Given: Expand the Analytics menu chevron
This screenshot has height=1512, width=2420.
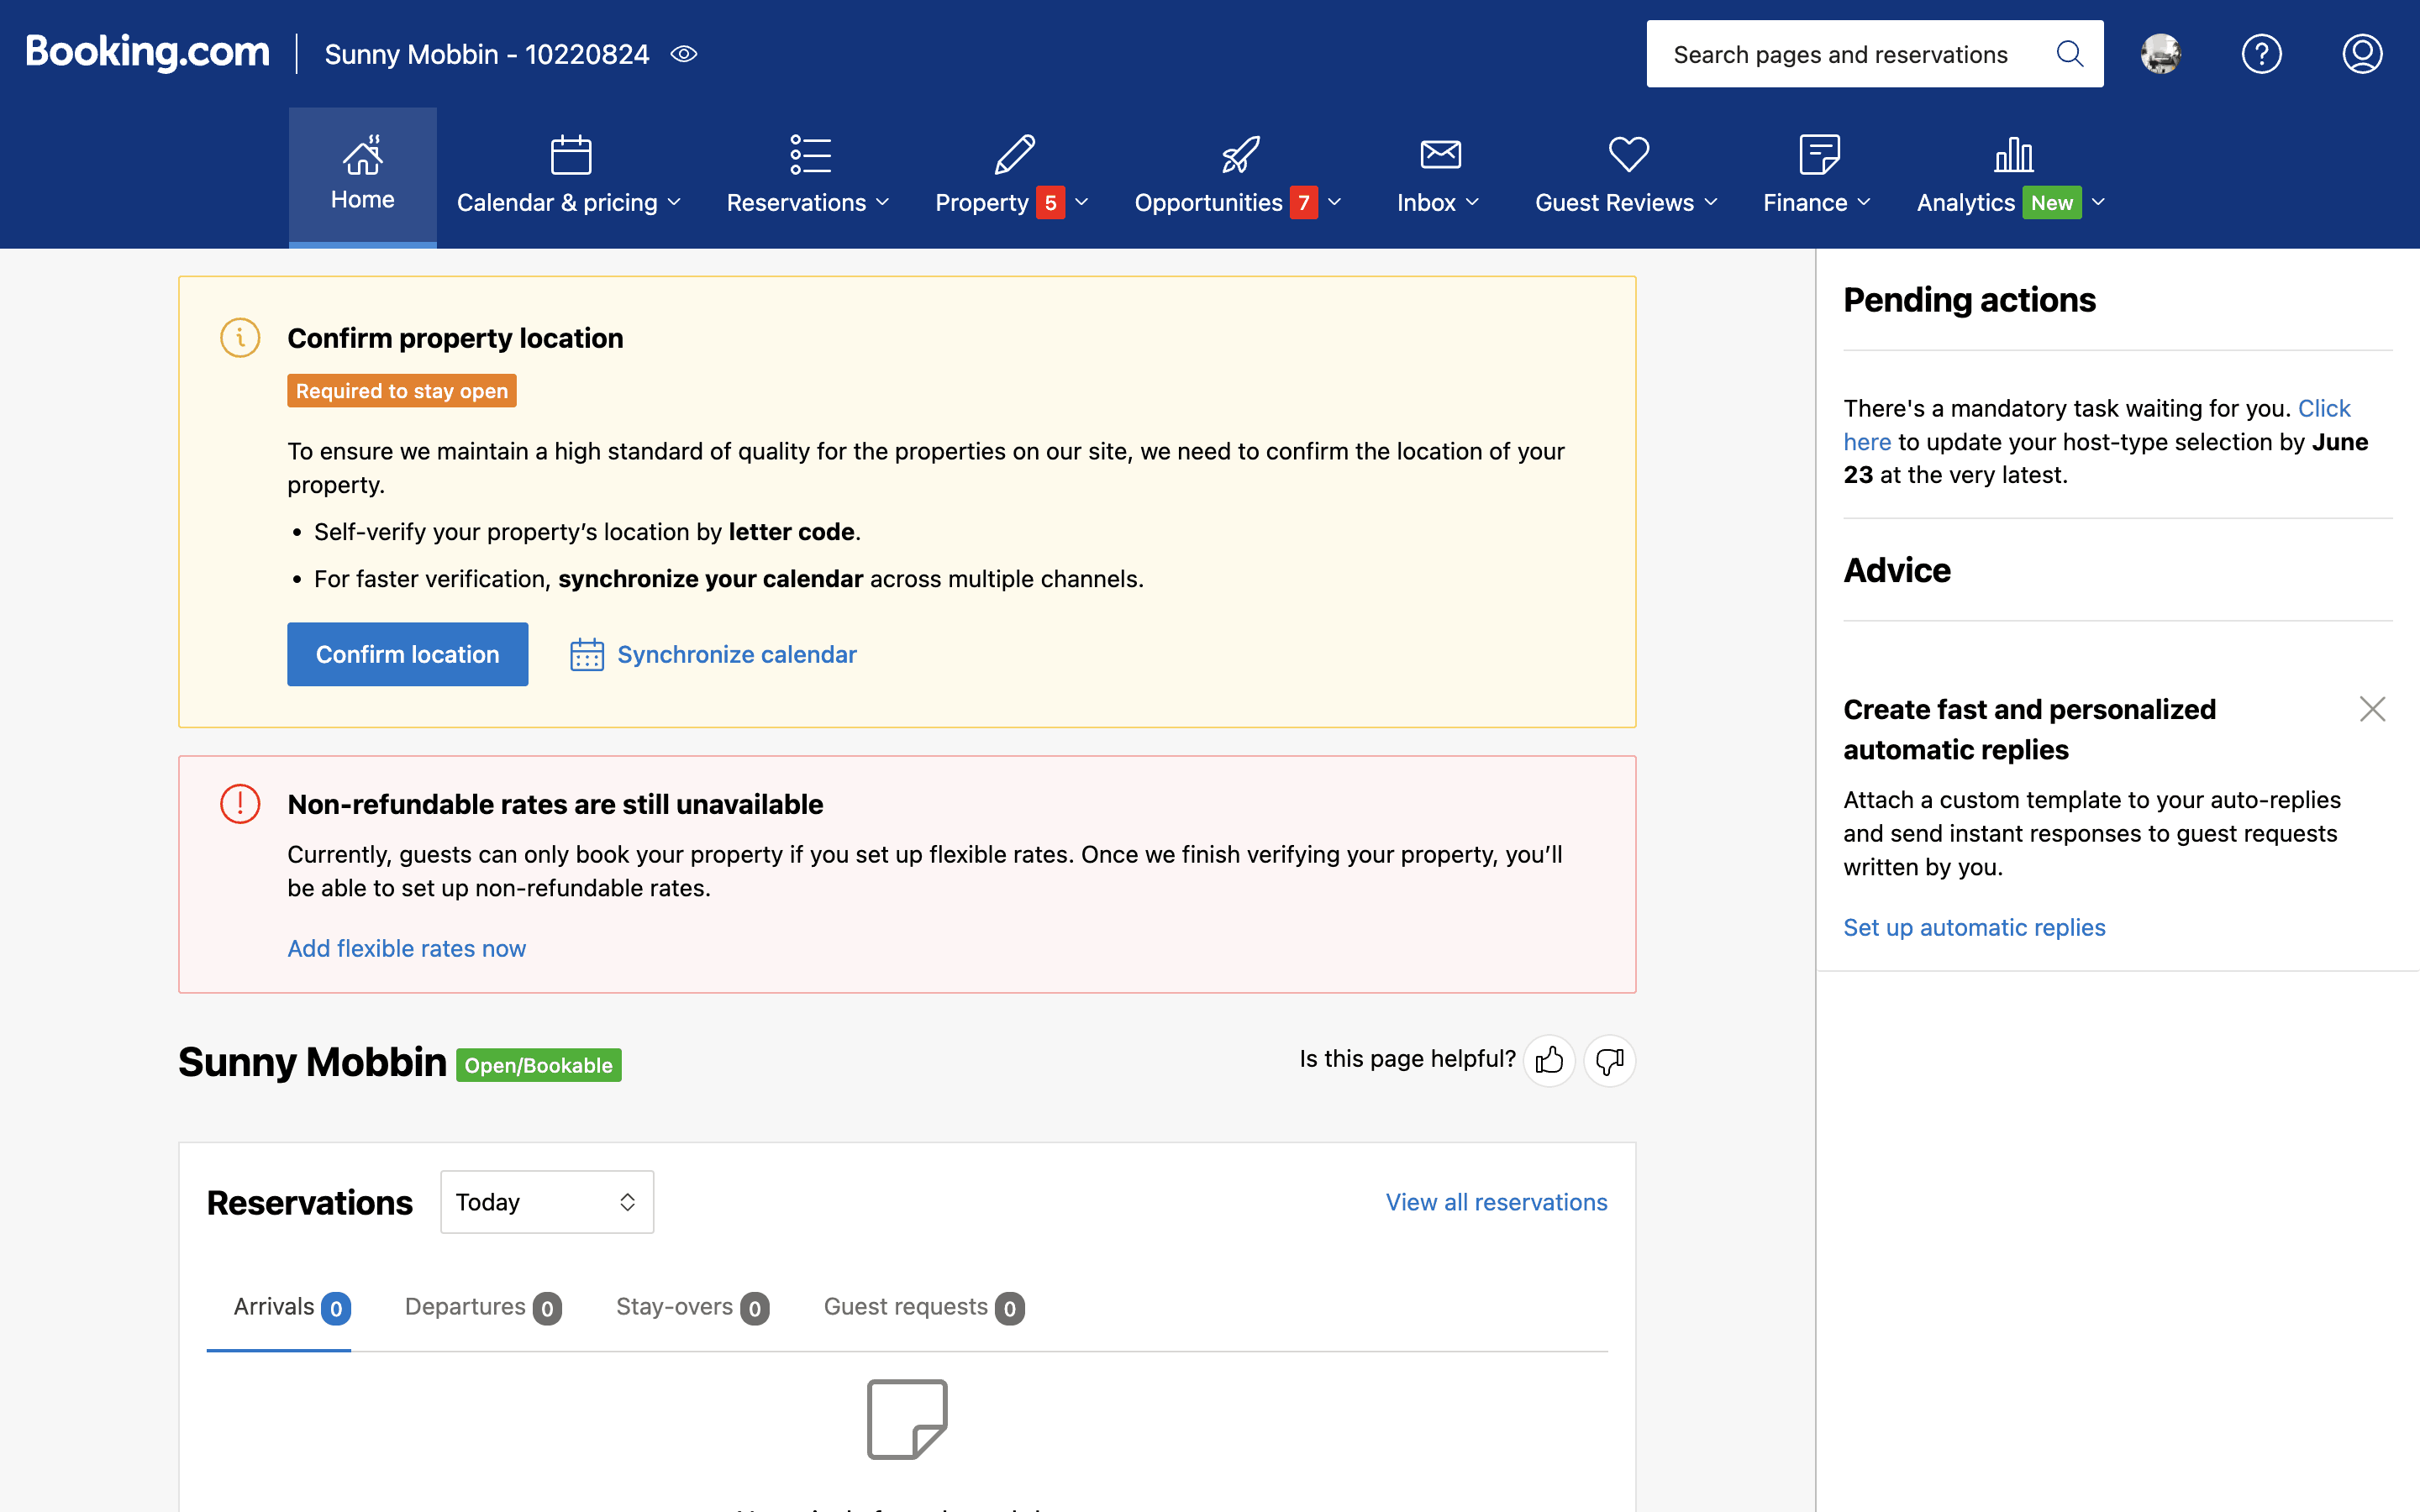Looking at the screenshot, I should point(2098,202).
